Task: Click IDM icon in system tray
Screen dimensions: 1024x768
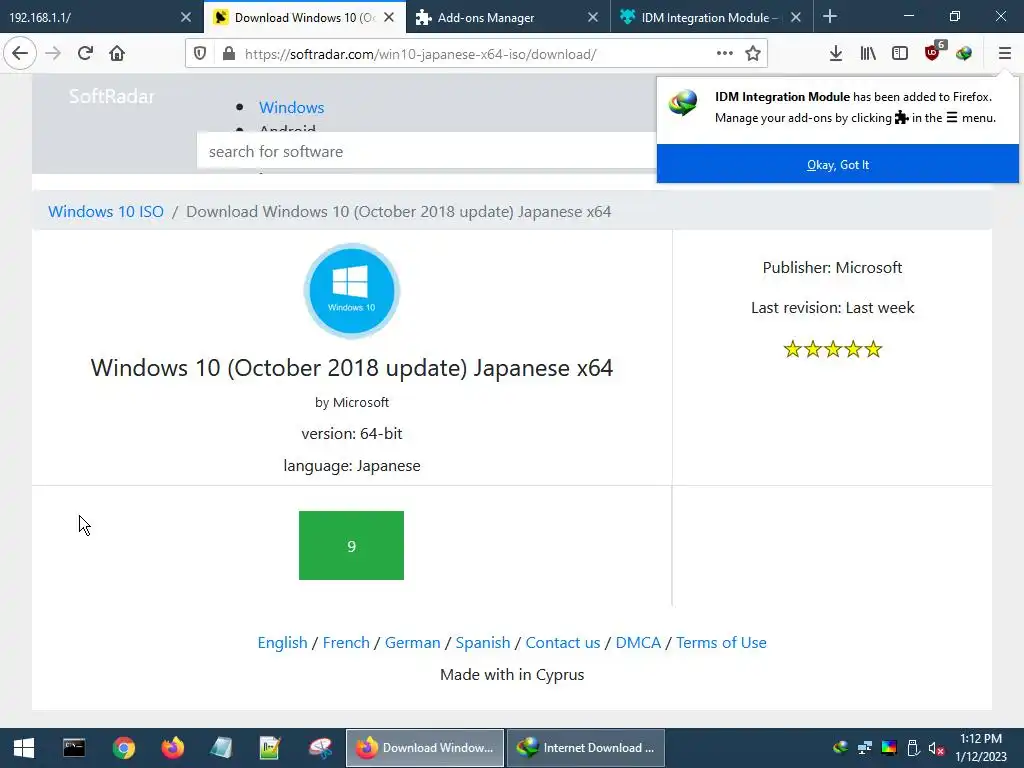Action: point(840,748)
